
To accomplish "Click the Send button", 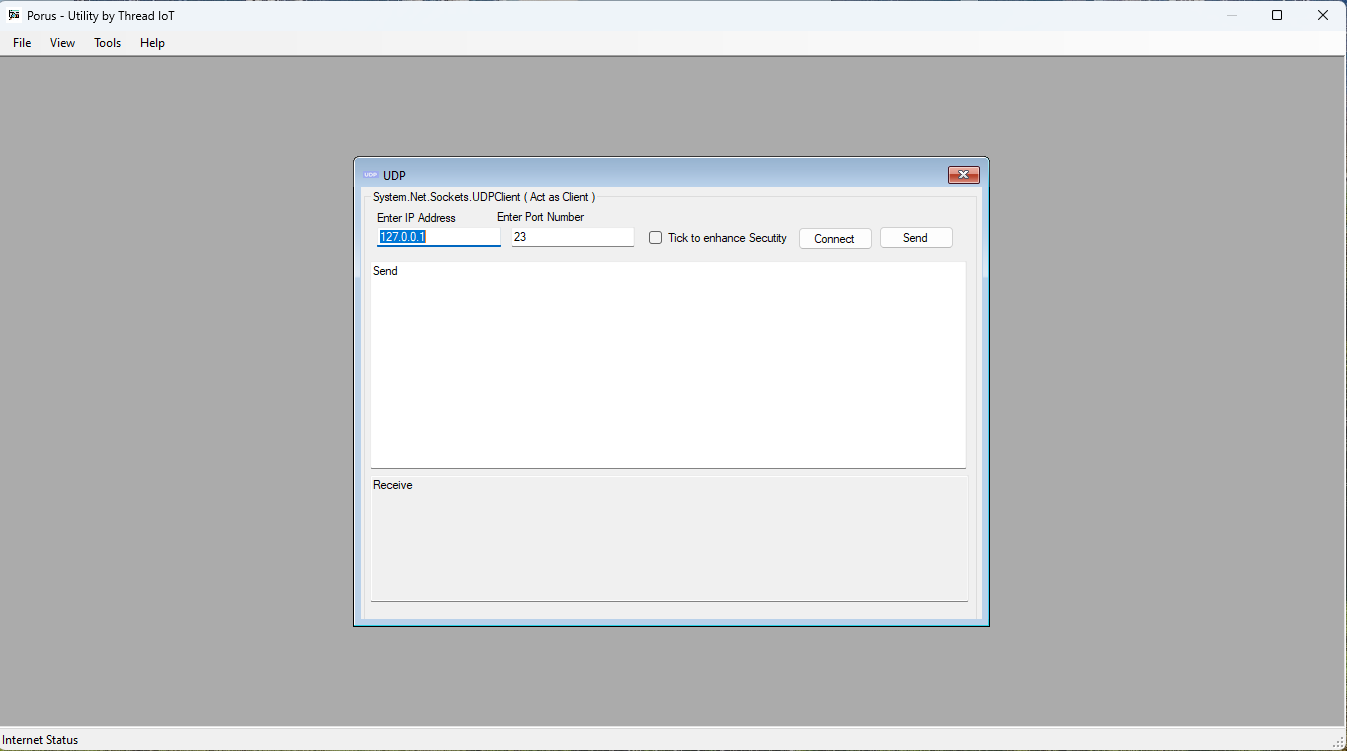I will [x=915, y=238].
